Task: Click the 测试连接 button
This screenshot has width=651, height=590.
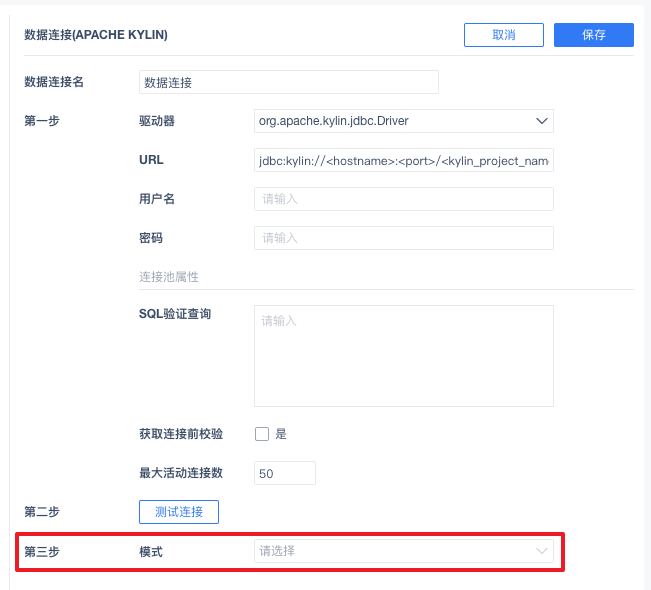Action: (x=179, y=512)
